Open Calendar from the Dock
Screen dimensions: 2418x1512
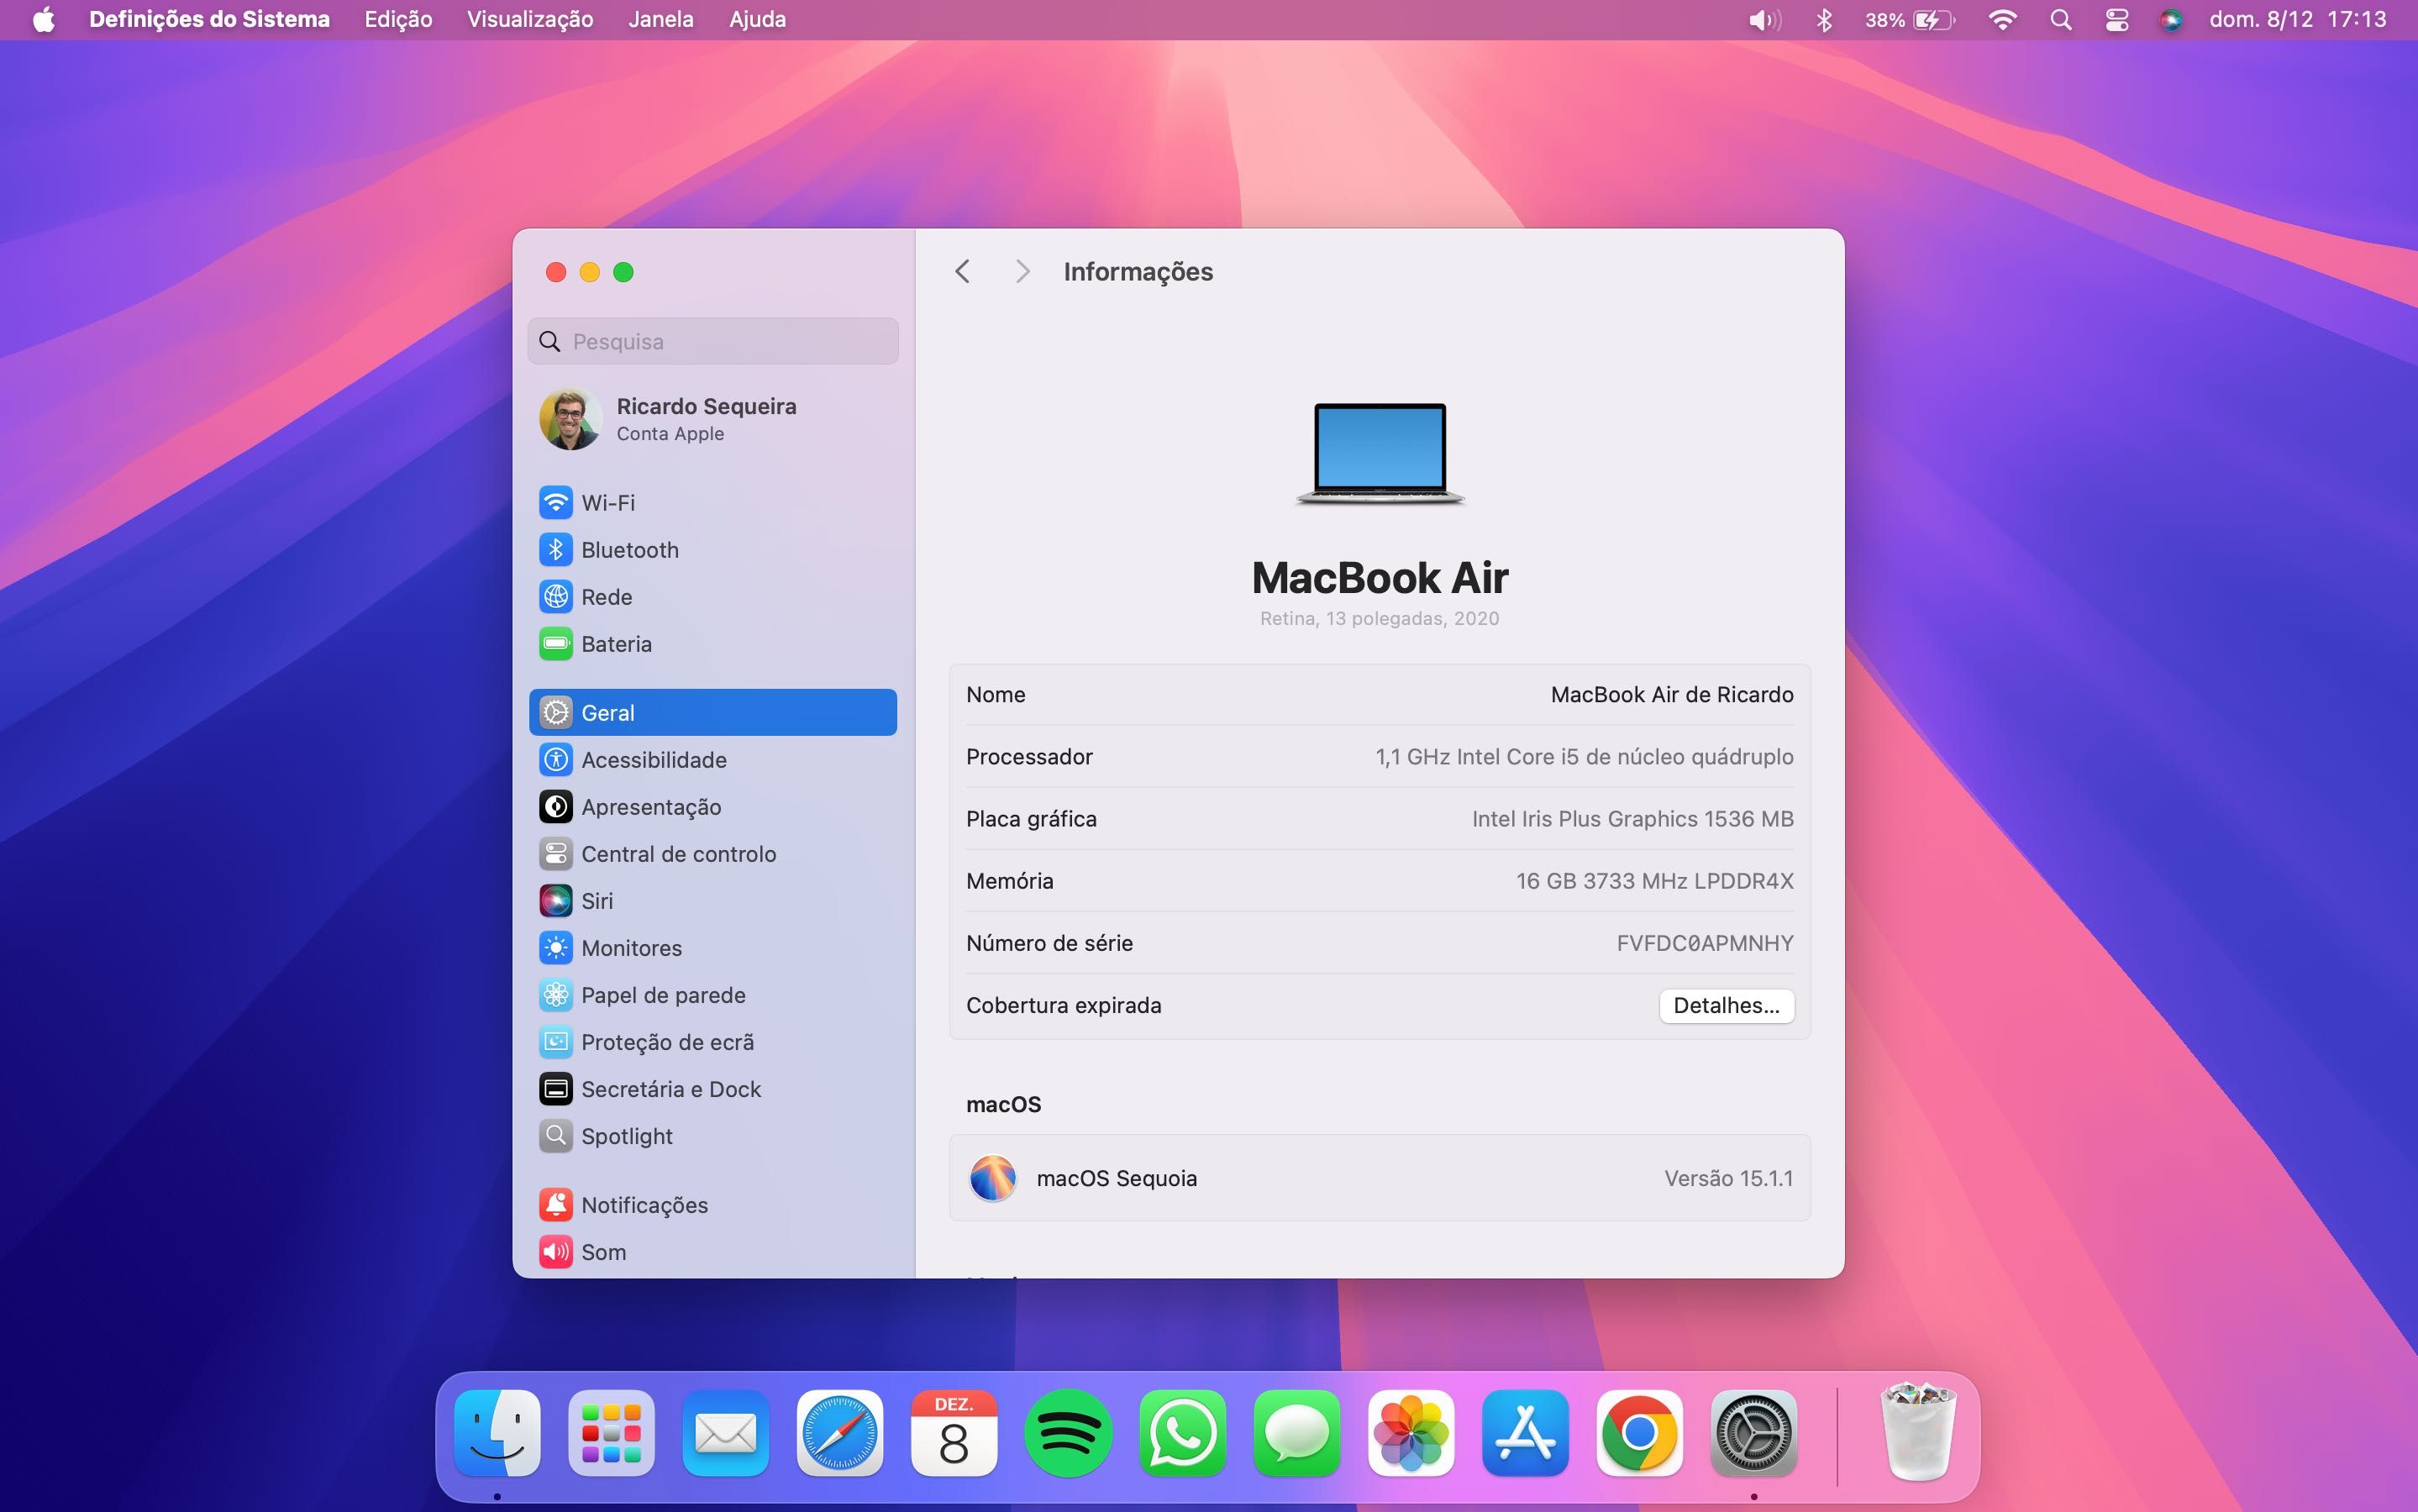click(x=954, y=1433)
